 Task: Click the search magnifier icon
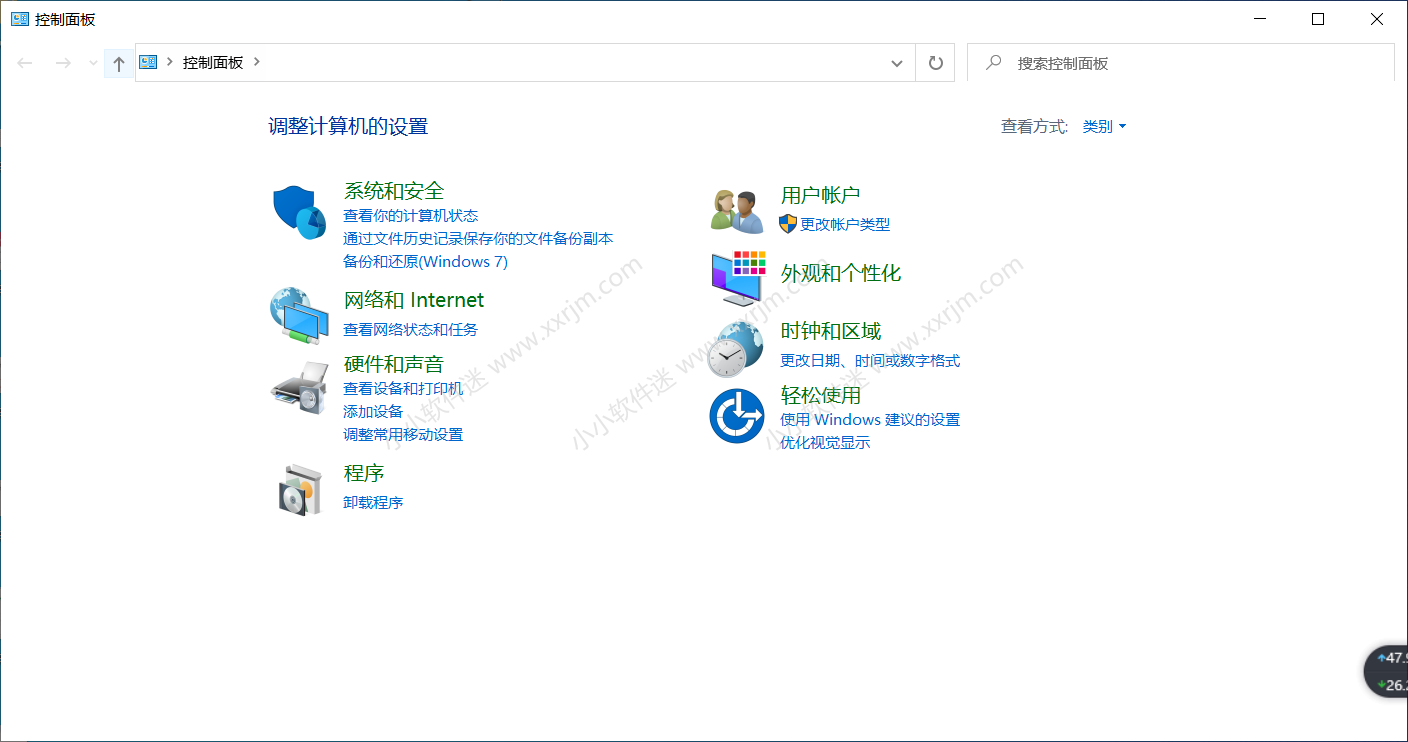coord(993,62)
